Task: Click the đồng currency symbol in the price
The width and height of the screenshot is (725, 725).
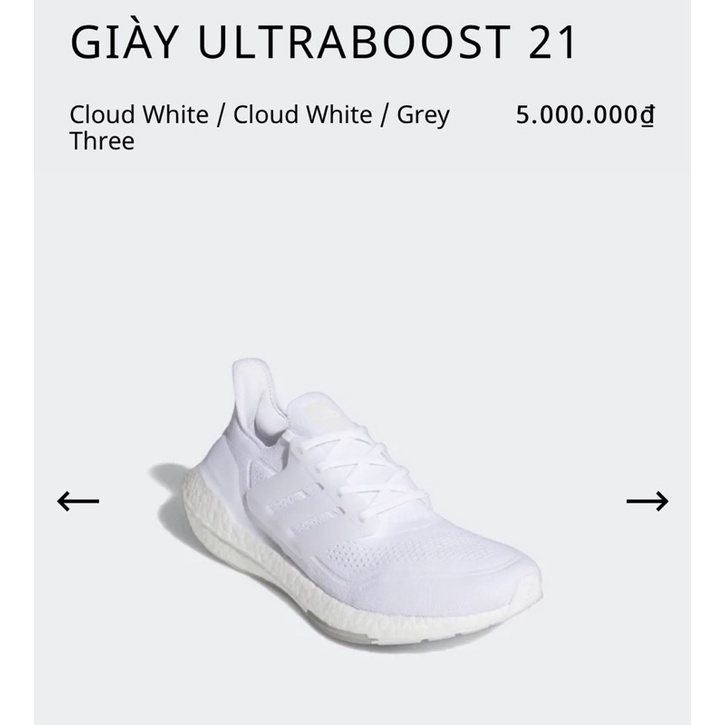Action: point(647,115)
